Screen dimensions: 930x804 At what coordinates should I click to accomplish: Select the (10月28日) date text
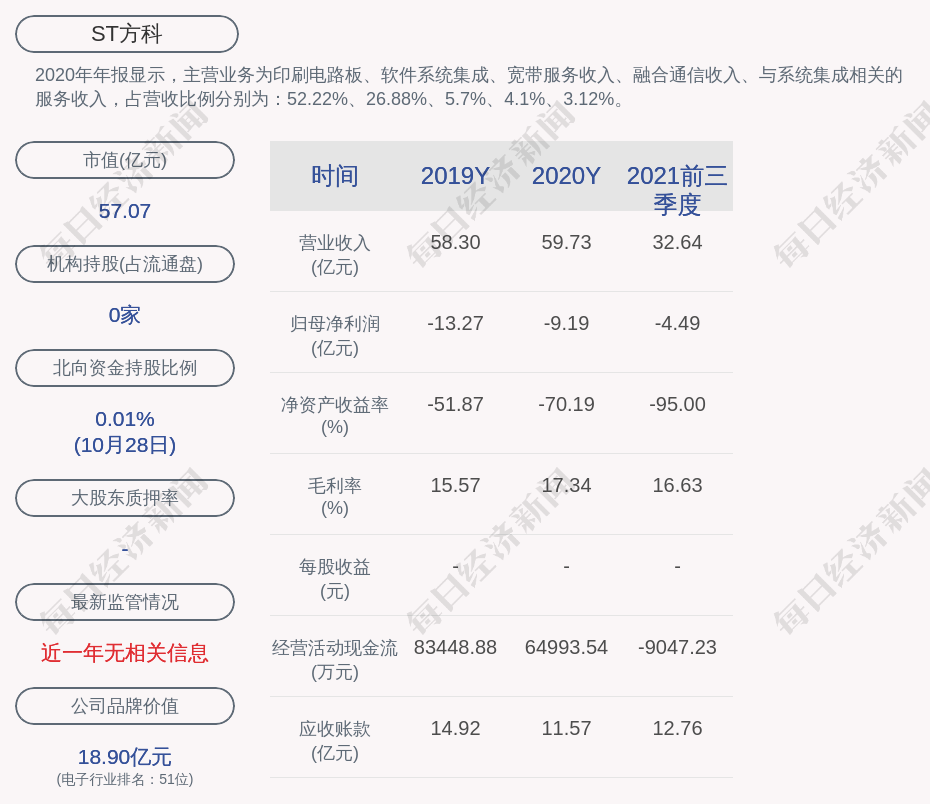(x=125, y=445)
